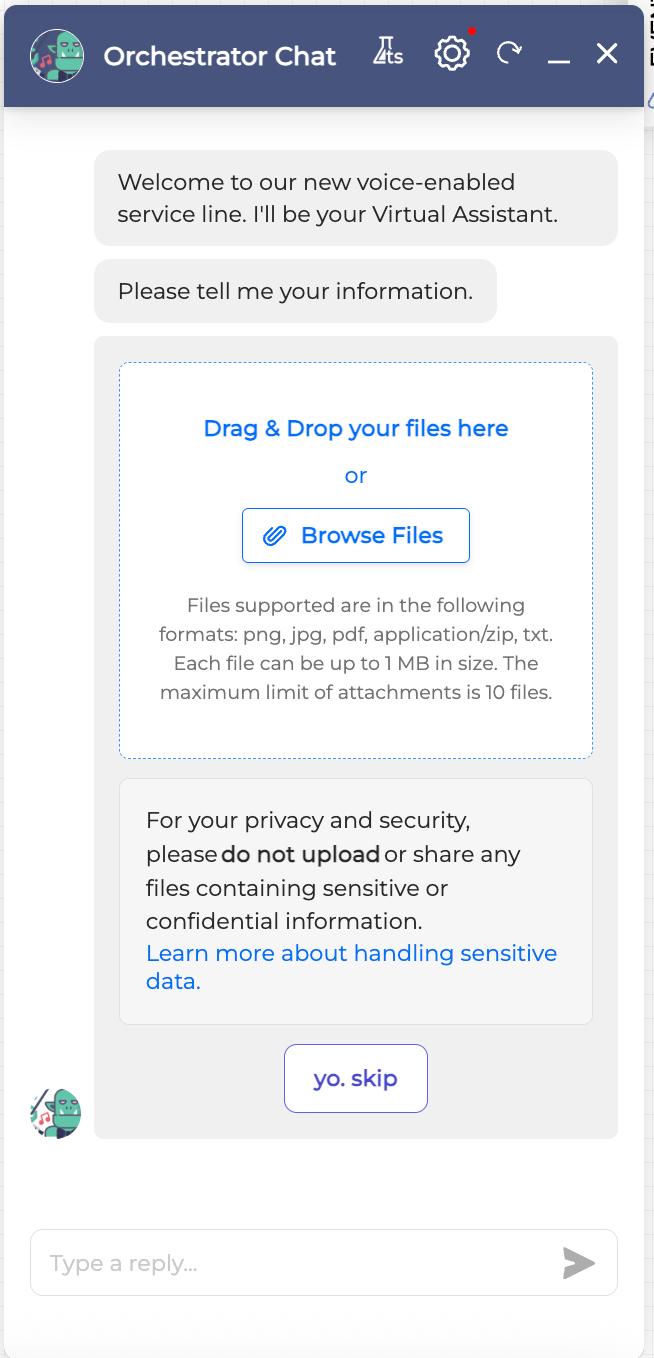Click the "Drag & Drop your files here" text
654x1358 pixels.
356,429
